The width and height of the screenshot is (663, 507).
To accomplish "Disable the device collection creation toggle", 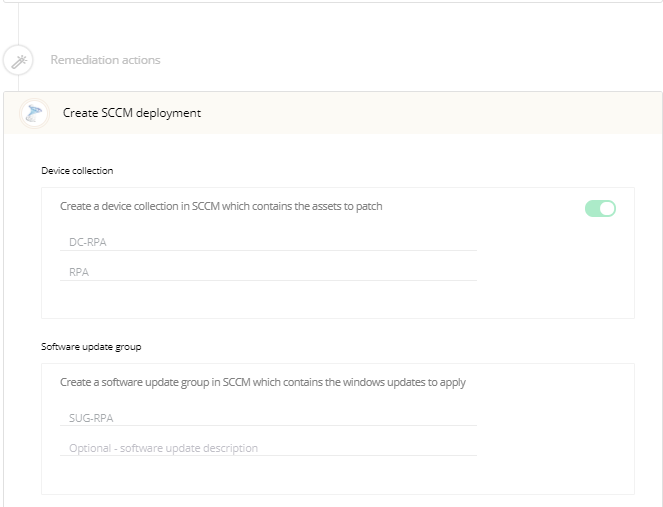I will click(x=600, y=208).
